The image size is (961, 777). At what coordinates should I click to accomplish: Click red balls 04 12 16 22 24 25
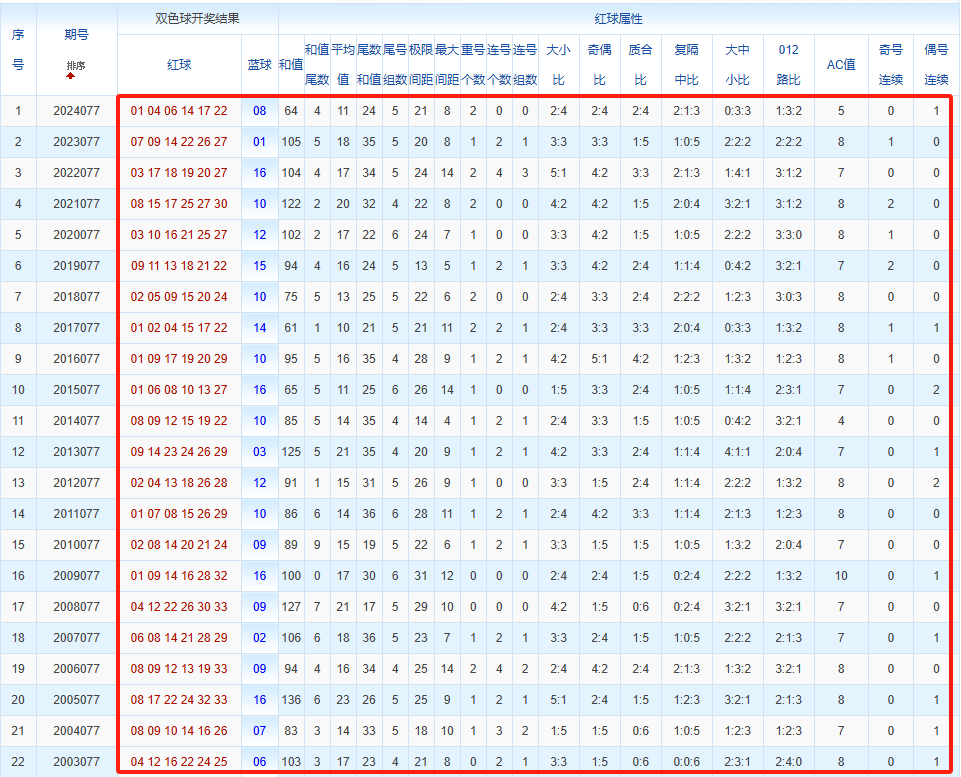pos(179,762)
